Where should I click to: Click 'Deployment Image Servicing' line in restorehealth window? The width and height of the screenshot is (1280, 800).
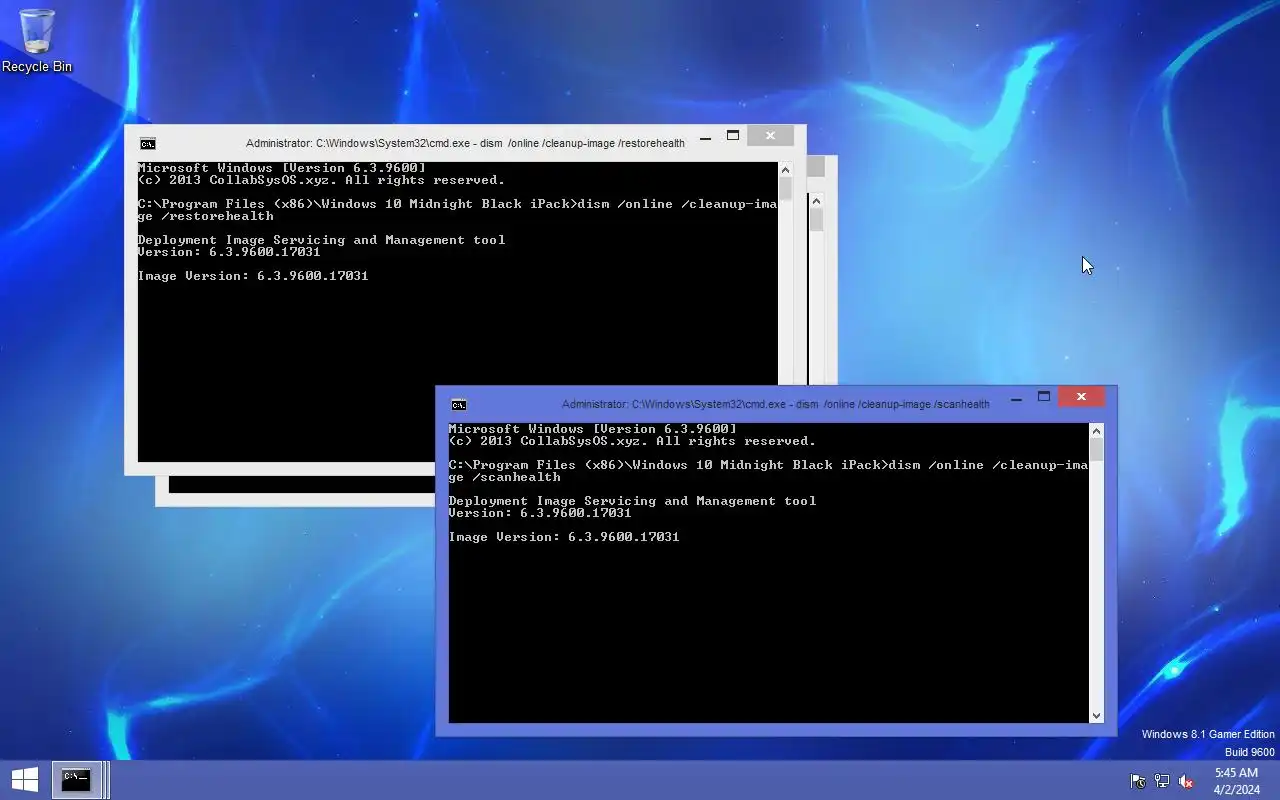coord(321,240)
